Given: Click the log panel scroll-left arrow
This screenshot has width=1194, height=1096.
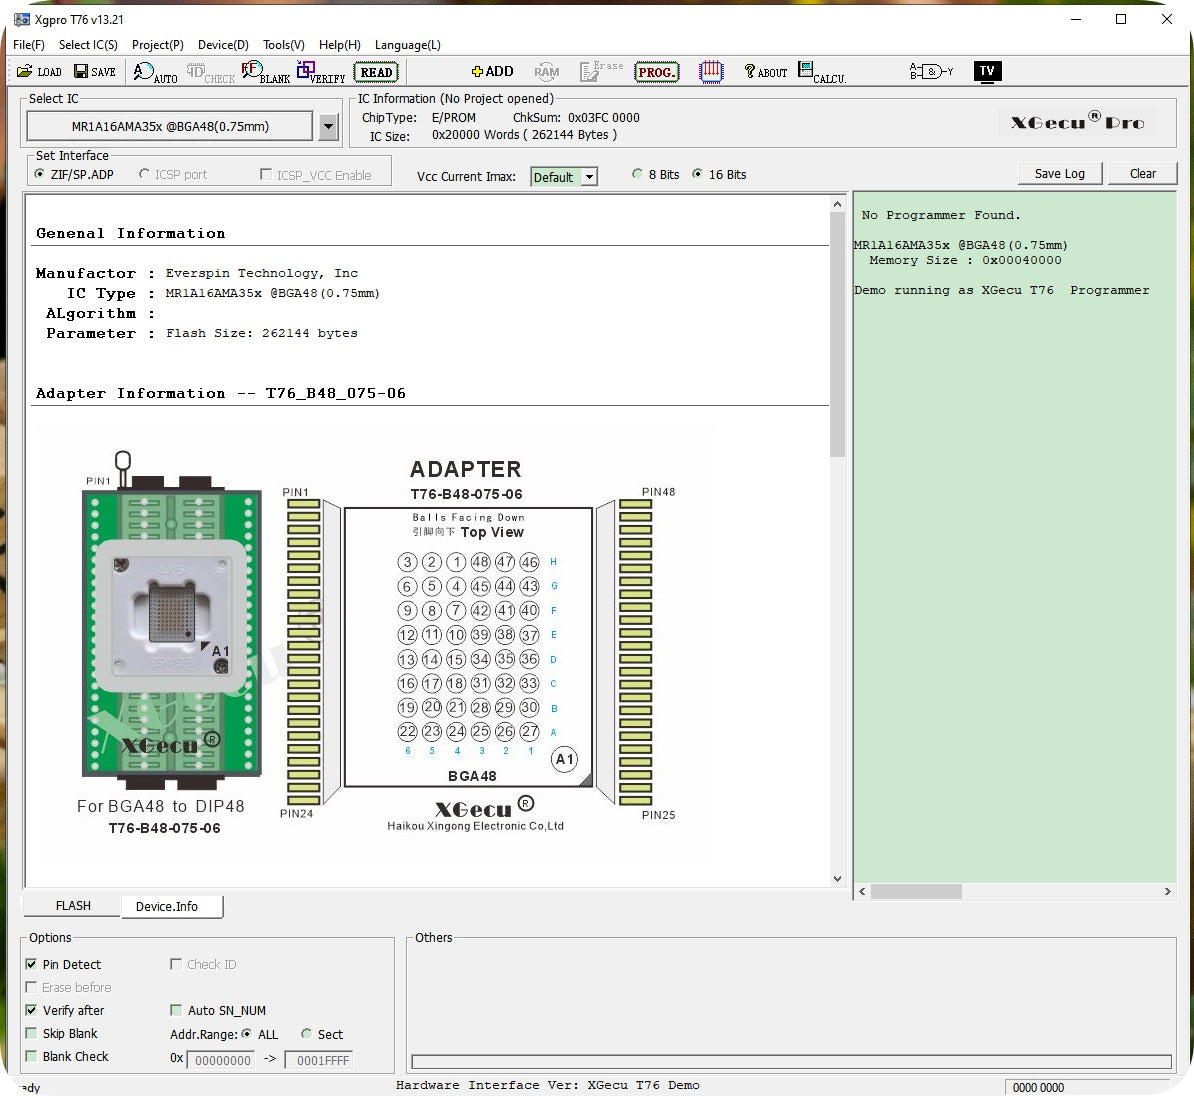Looking at the screenshot, I should click(x=862, y=891).
